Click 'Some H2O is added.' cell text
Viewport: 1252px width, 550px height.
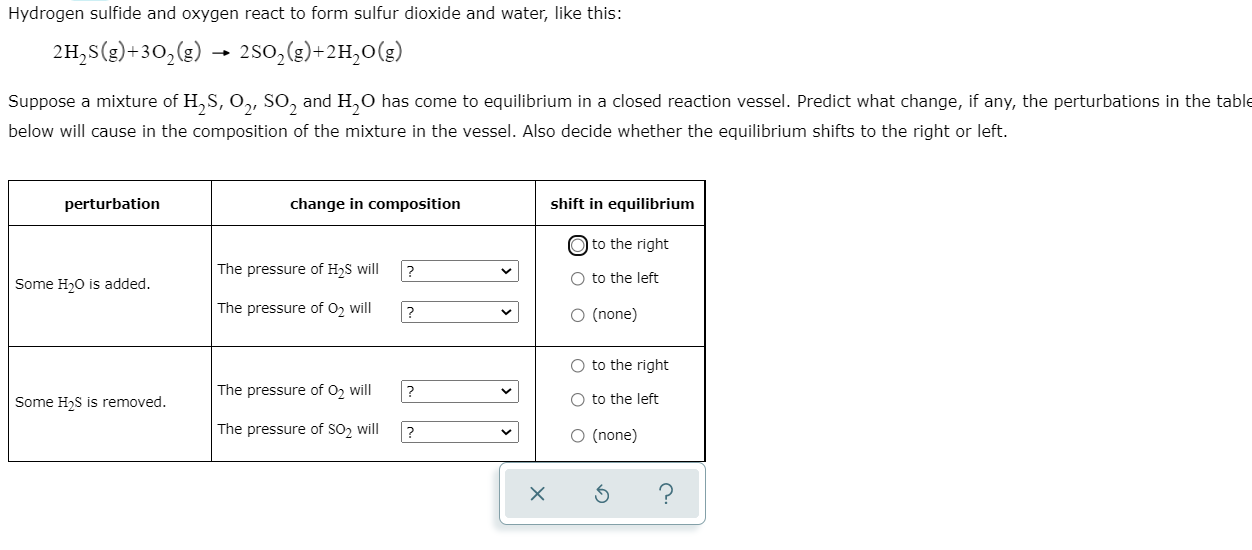click(x=83, y=285)
